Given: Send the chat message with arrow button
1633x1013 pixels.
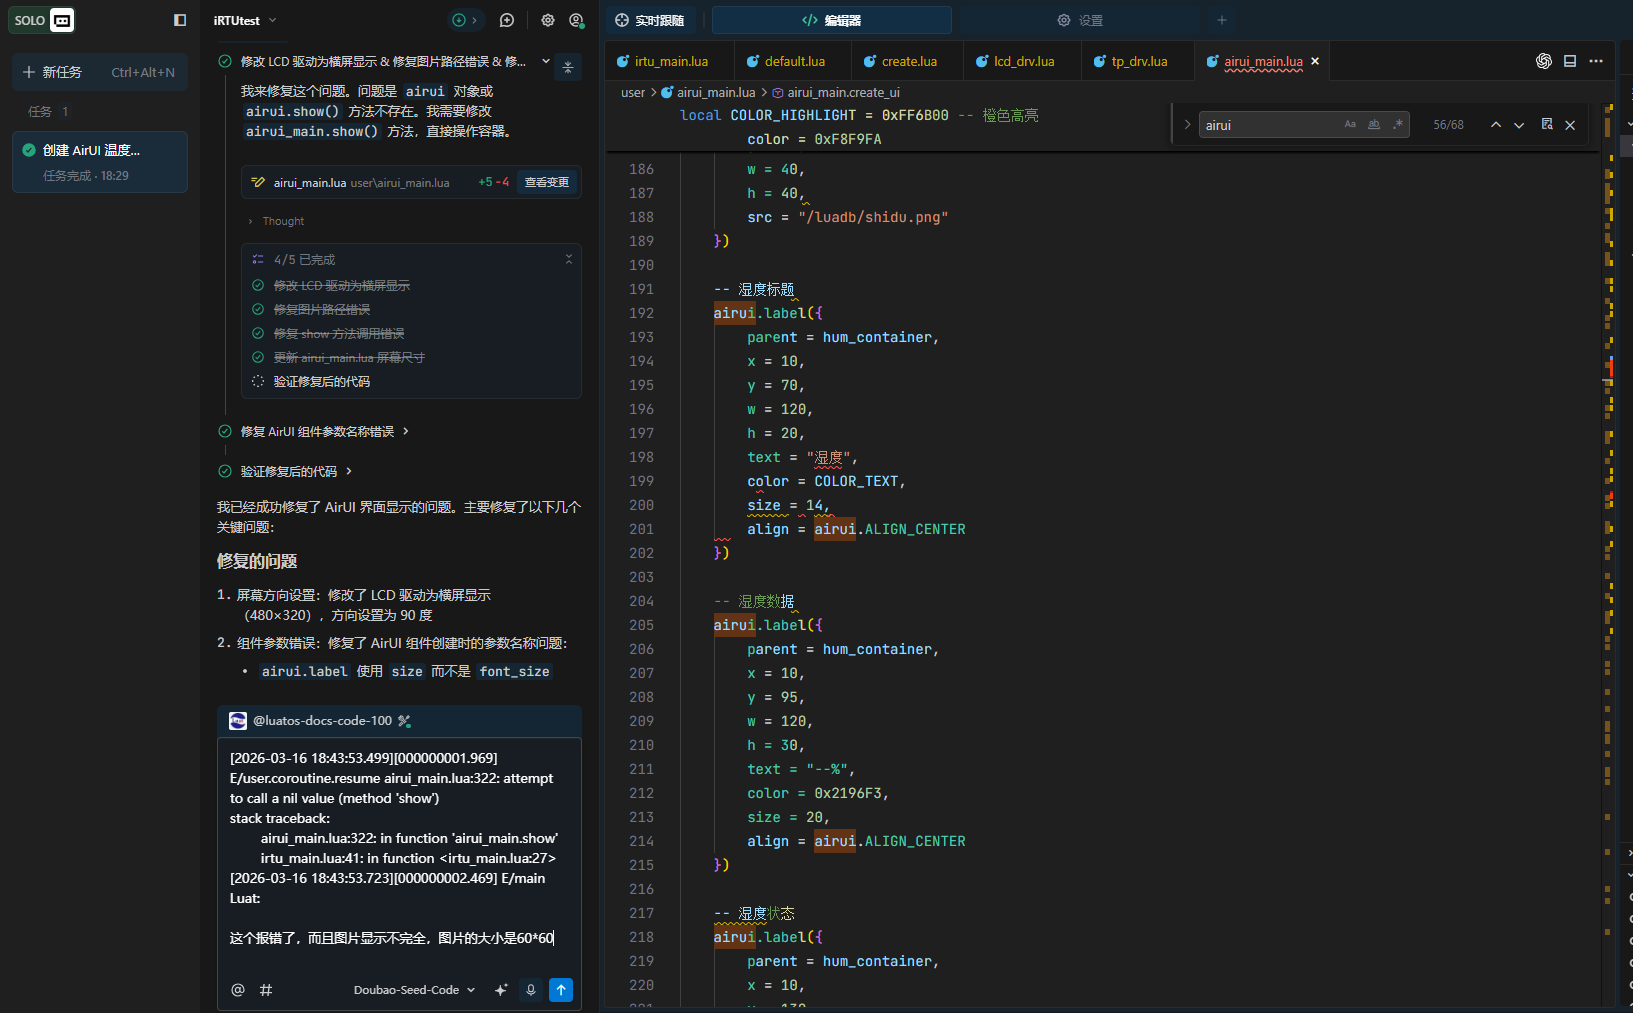Looking at the screenshot, I should (561, 990).
